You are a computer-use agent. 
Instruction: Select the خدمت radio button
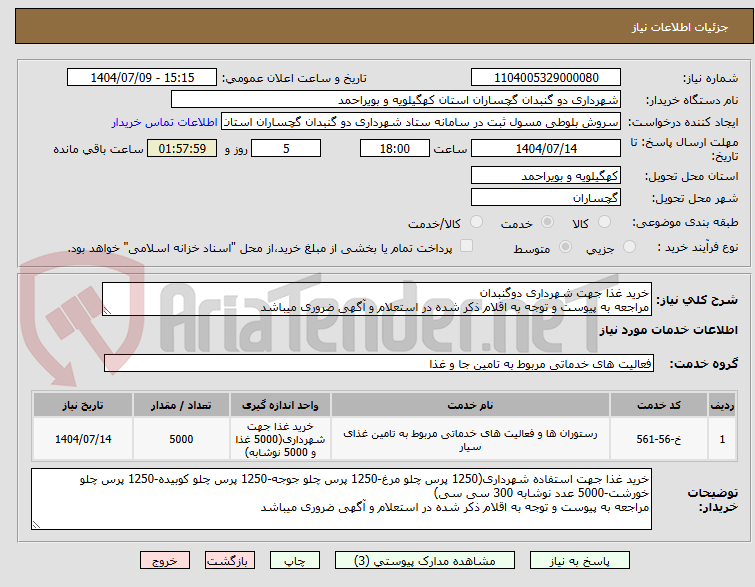tap(547, 222)
